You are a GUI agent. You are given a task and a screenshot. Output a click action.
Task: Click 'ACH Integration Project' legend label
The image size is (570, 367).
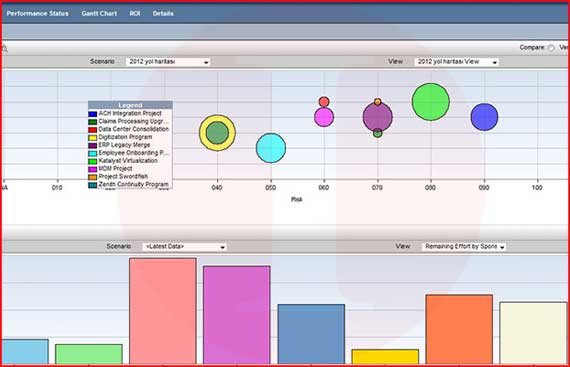tap(130, 113)
